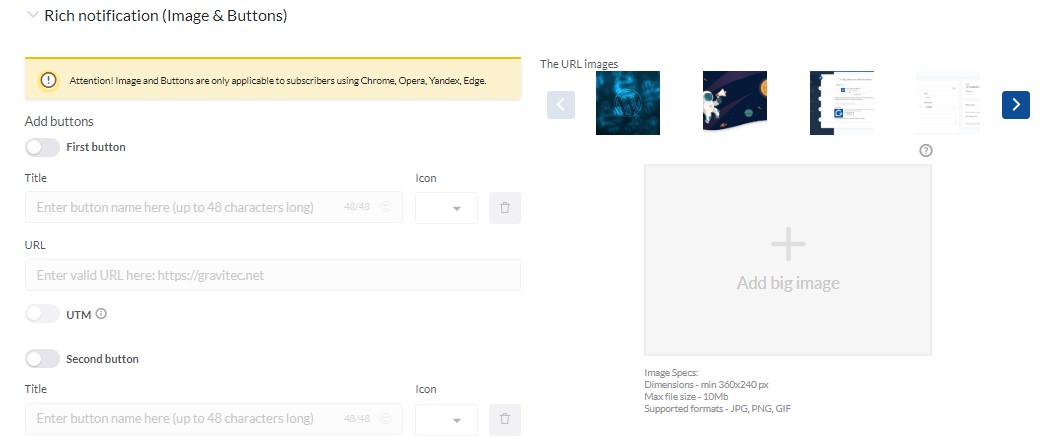Image resolution: width=1046 pixels, height=437 pixels.
Task: Open the First button Icon dropdown
Action: (446, 207)
